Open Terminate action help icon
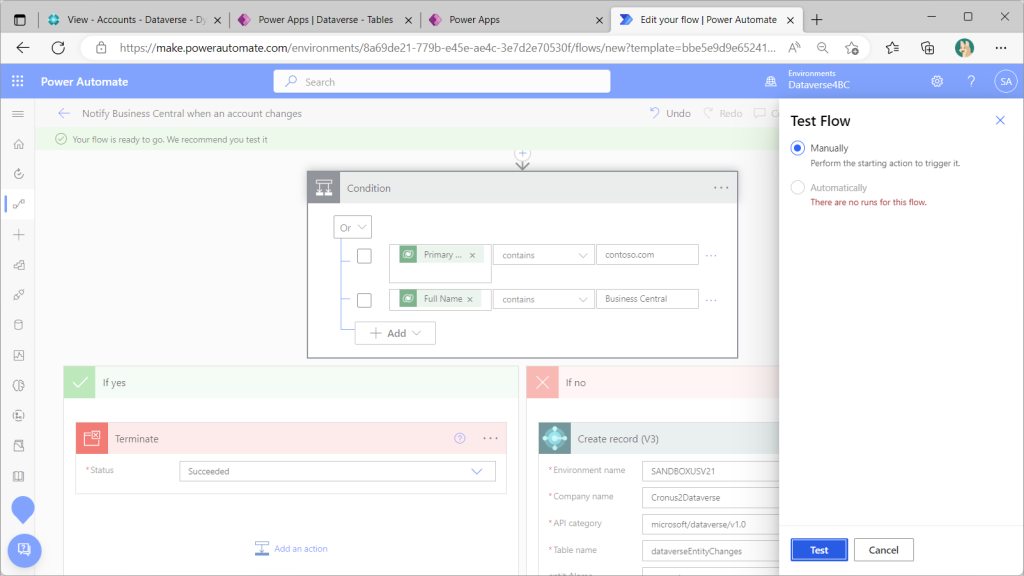The width and height of the screenshot is (1024, 576). pos(460,438)
